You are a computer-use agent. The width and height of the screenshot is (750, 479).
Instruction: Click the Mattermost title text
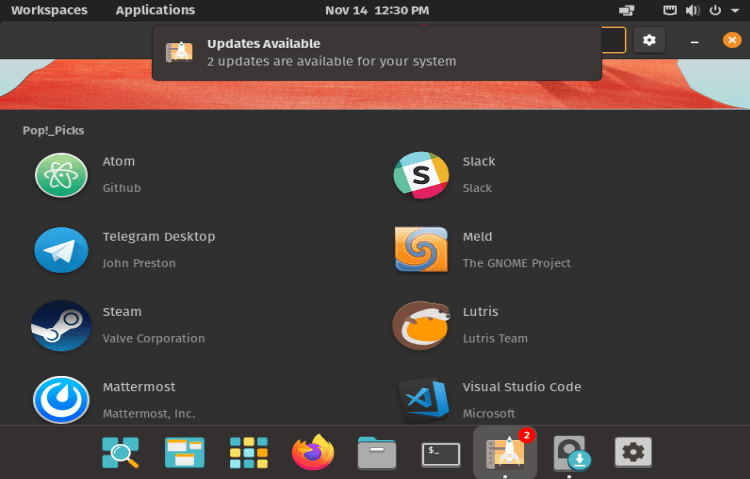(139, 387)
